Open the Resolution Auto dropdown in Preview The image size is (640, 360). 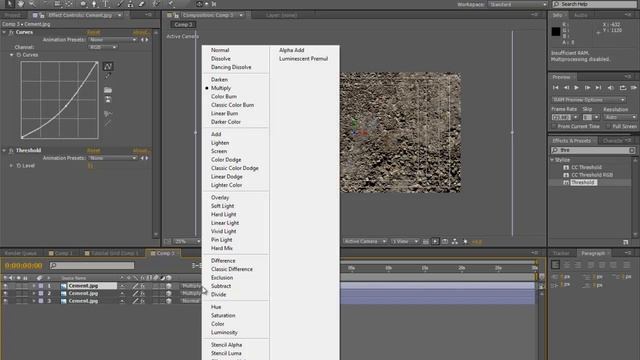[620, 118]
